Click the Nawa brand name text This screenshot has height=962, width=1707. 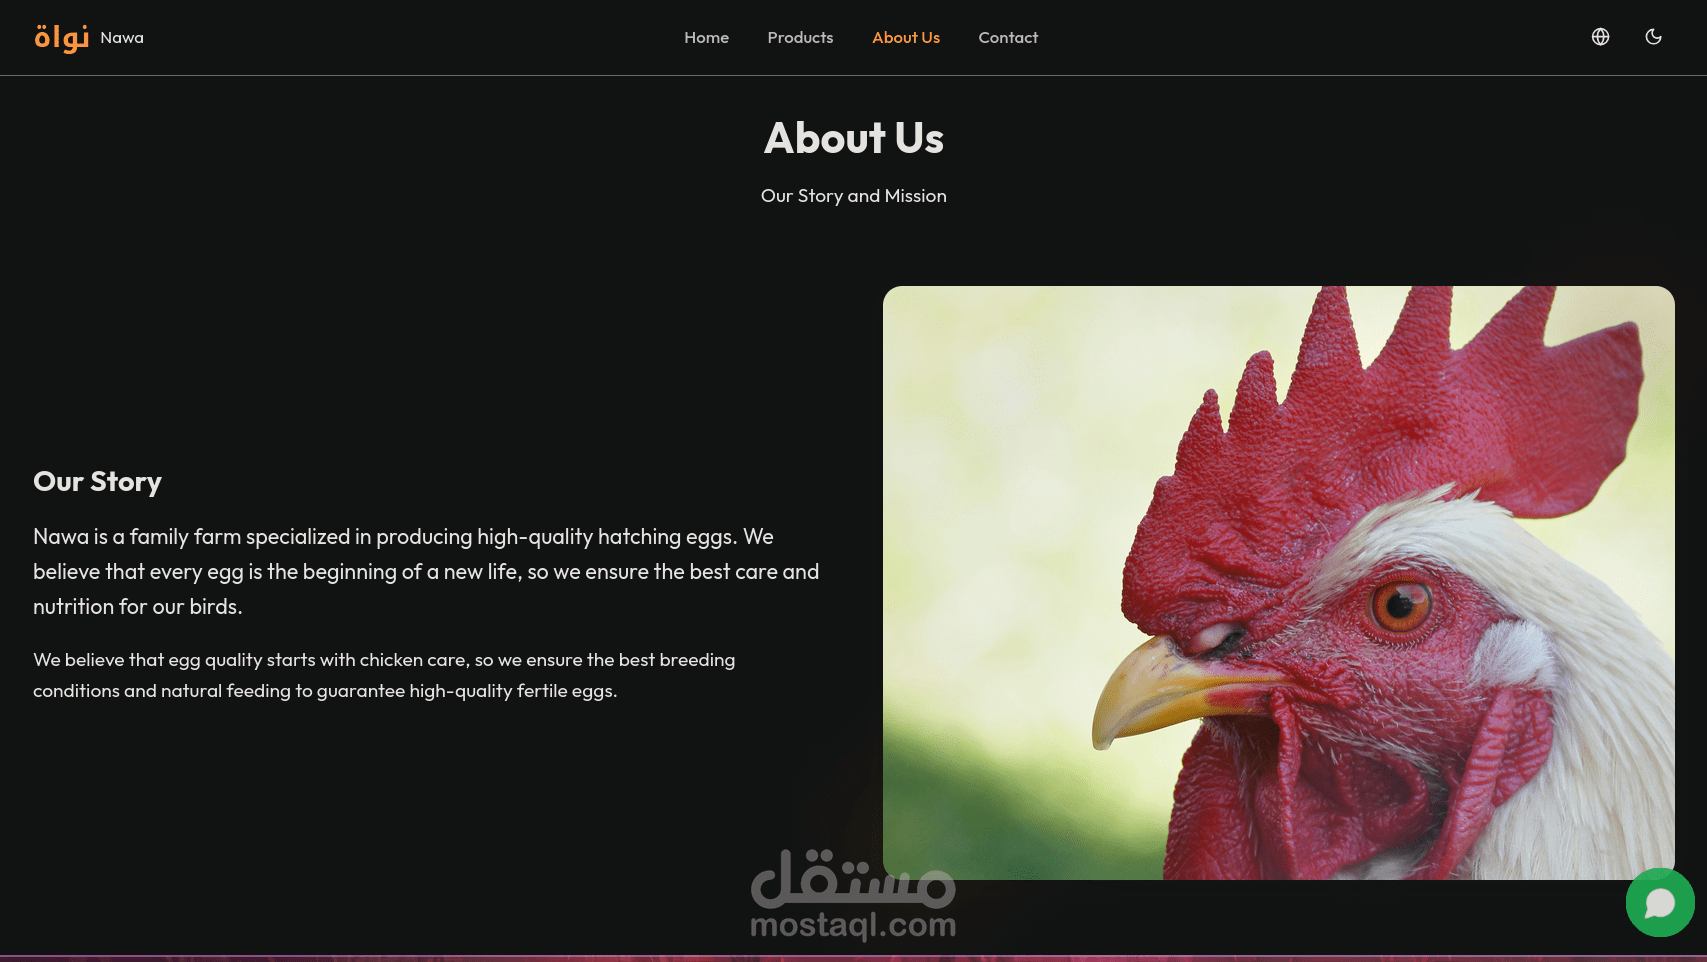click(x=122, y=38)
